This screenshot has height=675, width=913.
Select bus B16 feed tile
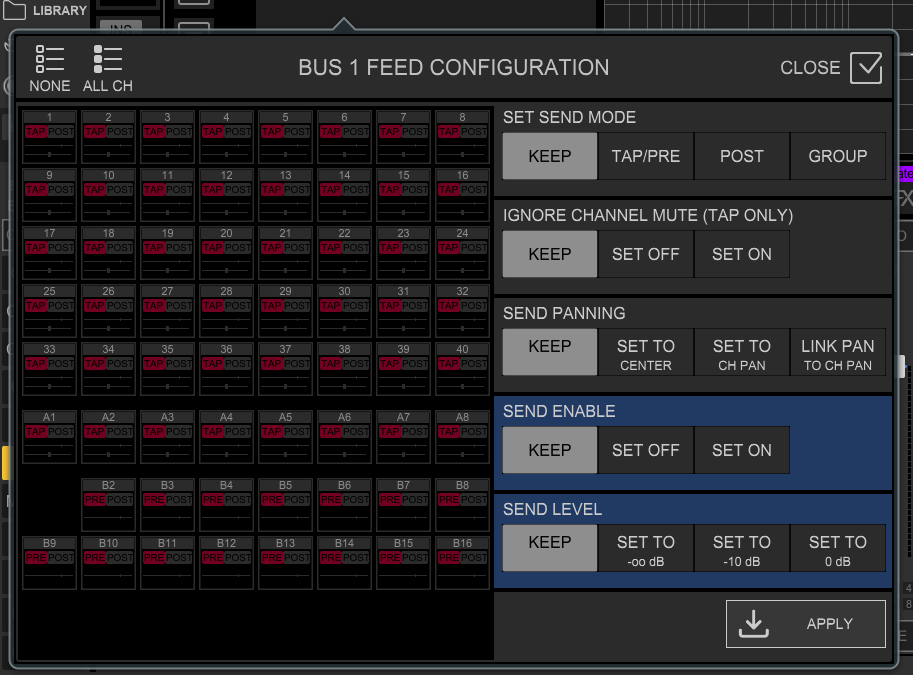point(462,563)
